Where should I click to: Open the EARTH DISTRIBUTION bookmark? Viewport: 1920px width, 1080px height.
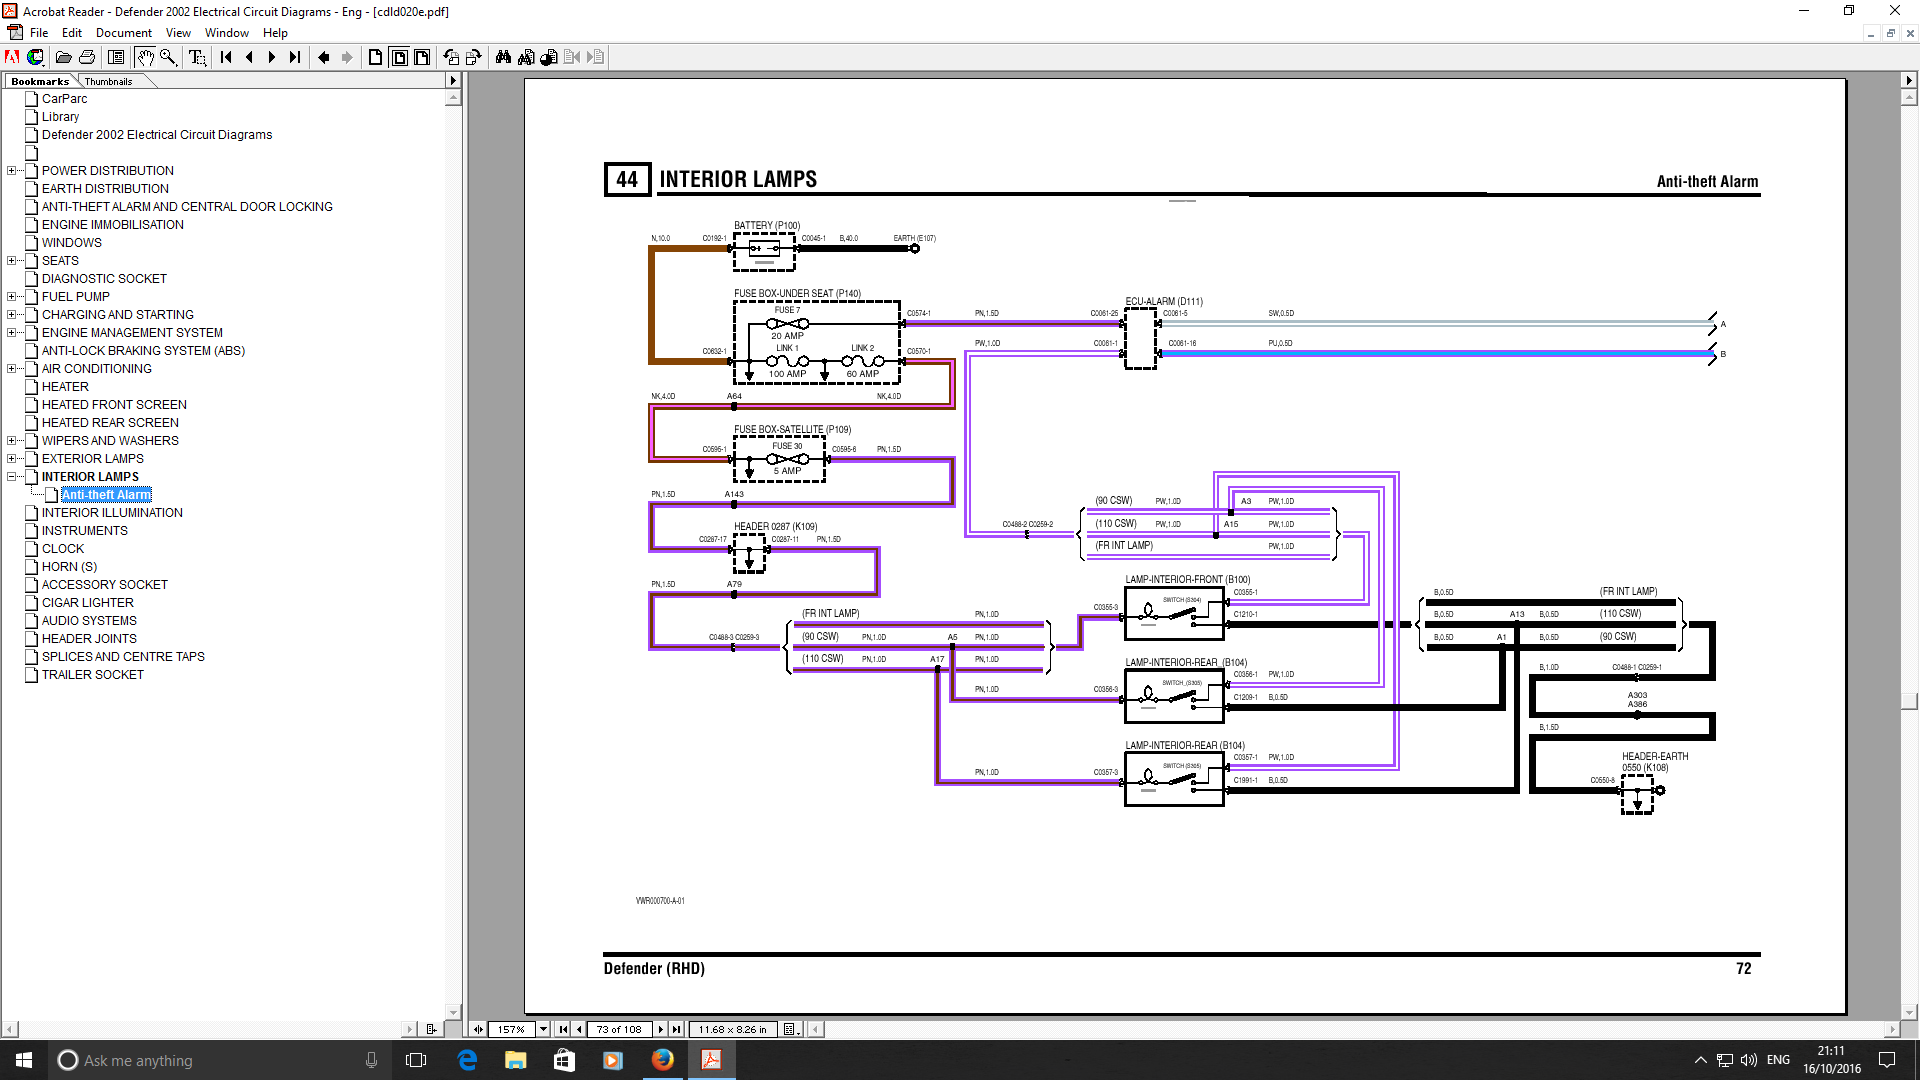[105, 189]
